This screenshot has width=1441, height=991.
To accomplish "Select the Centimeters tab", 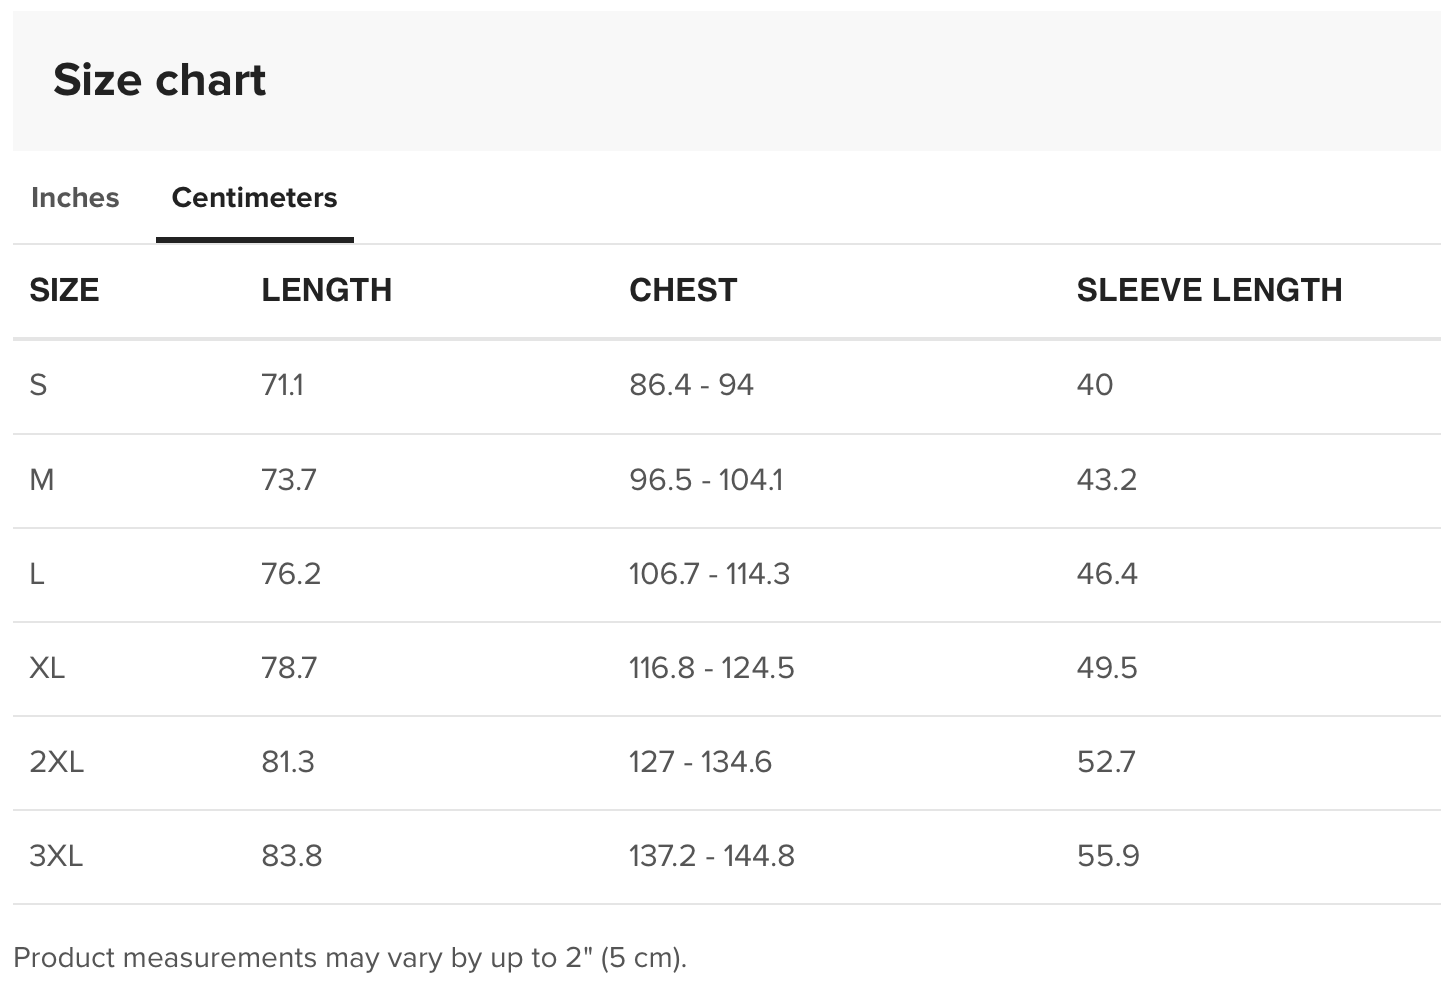I will pyautogui.click(x=254, y=198).
